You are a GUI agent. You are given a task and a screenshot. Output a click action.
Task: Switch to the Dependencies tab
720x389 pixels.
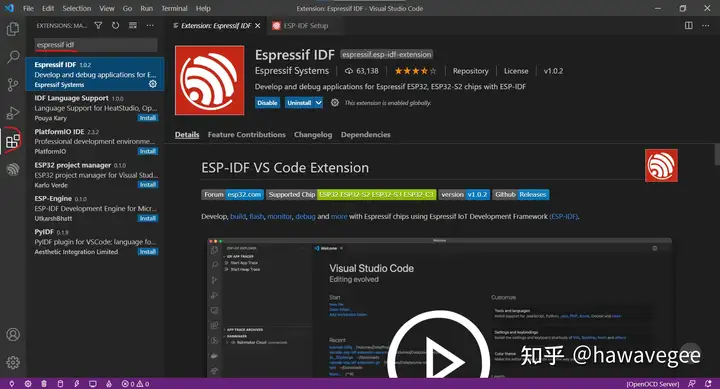(x=366, y=135)
